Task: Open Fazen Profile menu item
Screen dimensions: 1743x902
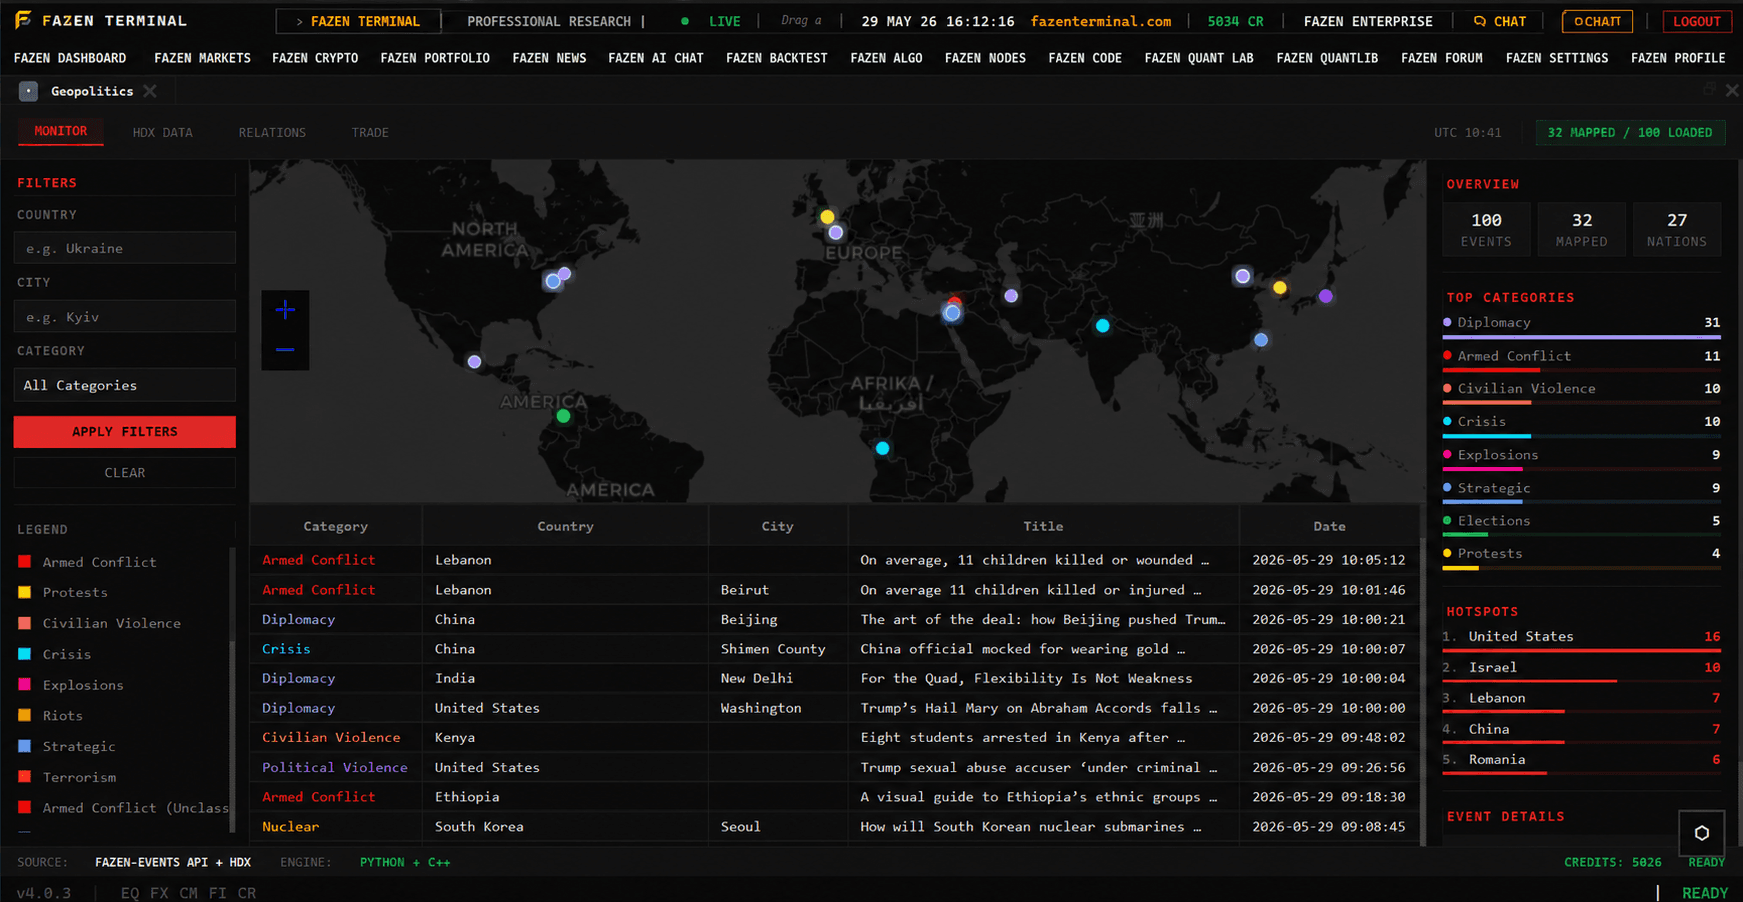Action: (1678, 58)
